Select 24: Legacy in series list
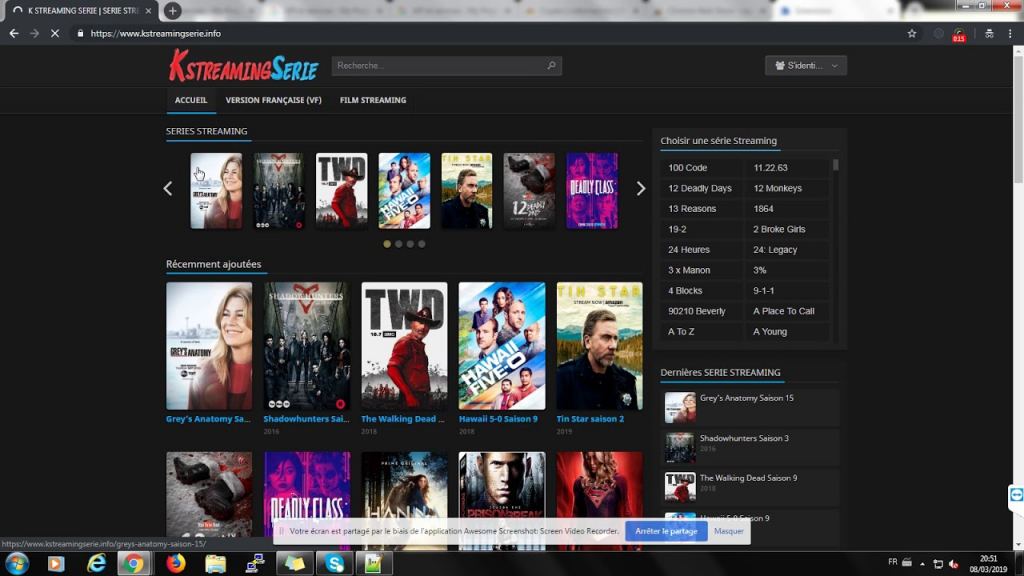 click(x=775, y=249)
